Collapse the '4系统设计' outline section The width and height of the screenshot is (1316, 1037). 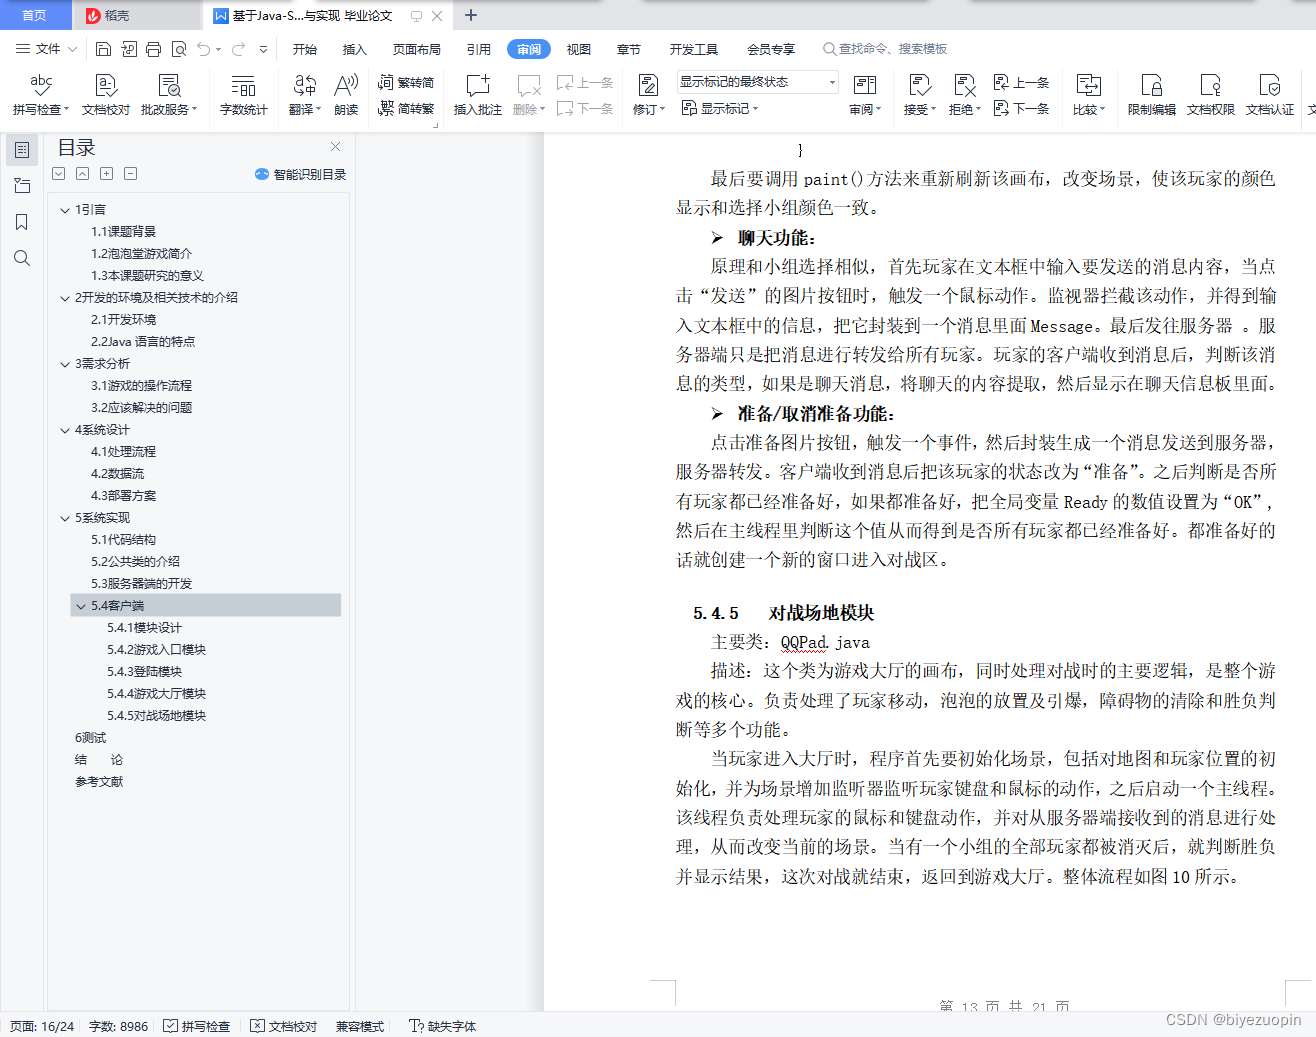[65, 430]
